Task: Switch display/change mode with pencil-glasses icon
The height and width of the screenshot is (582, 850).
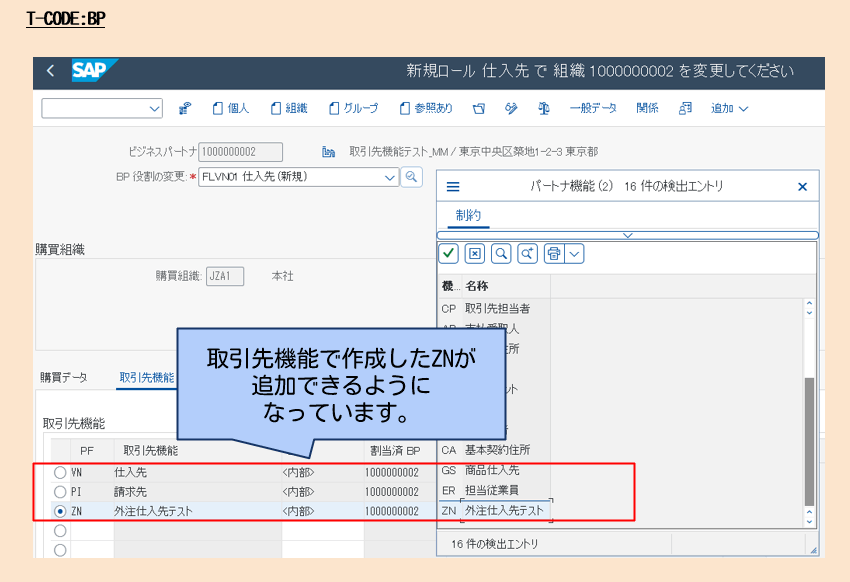Action: point(511,108)
